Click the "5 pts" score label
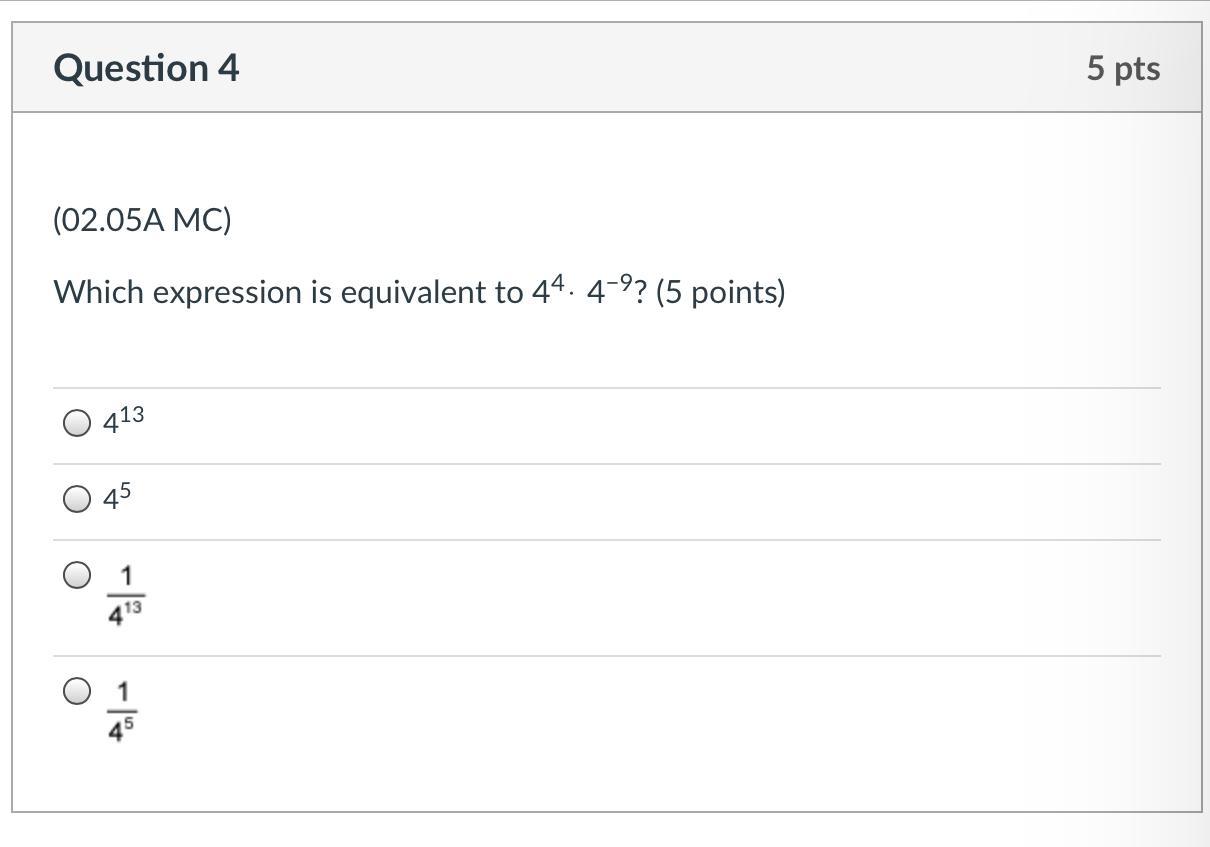 1123,68
